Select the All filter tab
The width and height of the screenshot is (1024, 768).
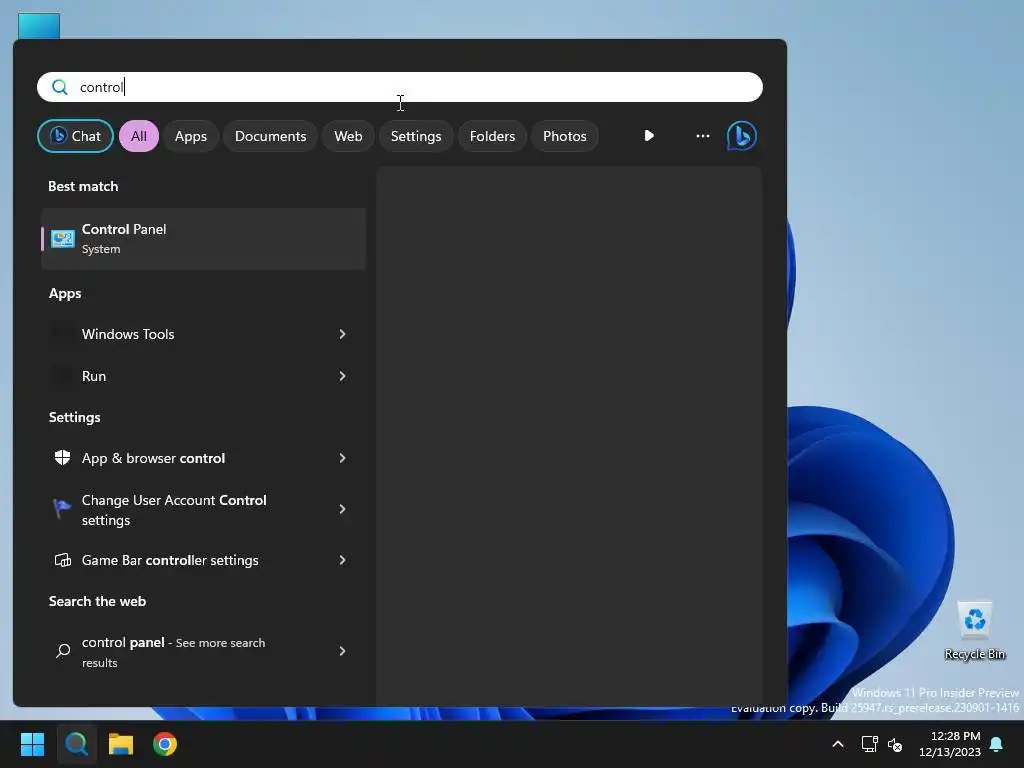click(138, 136)
